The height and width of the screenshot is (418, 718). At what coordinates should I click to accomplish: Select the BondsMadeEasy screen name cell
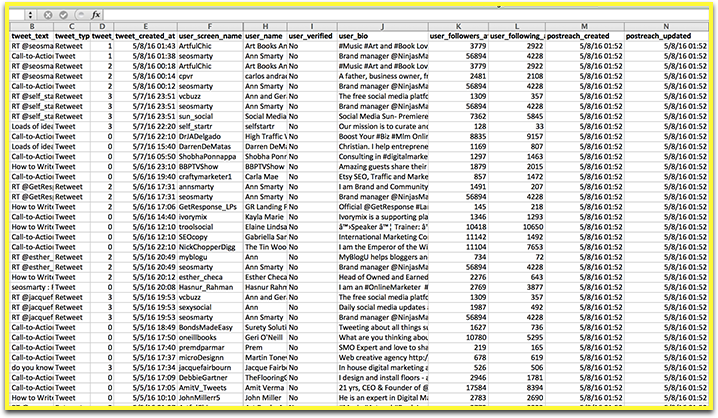210,328
